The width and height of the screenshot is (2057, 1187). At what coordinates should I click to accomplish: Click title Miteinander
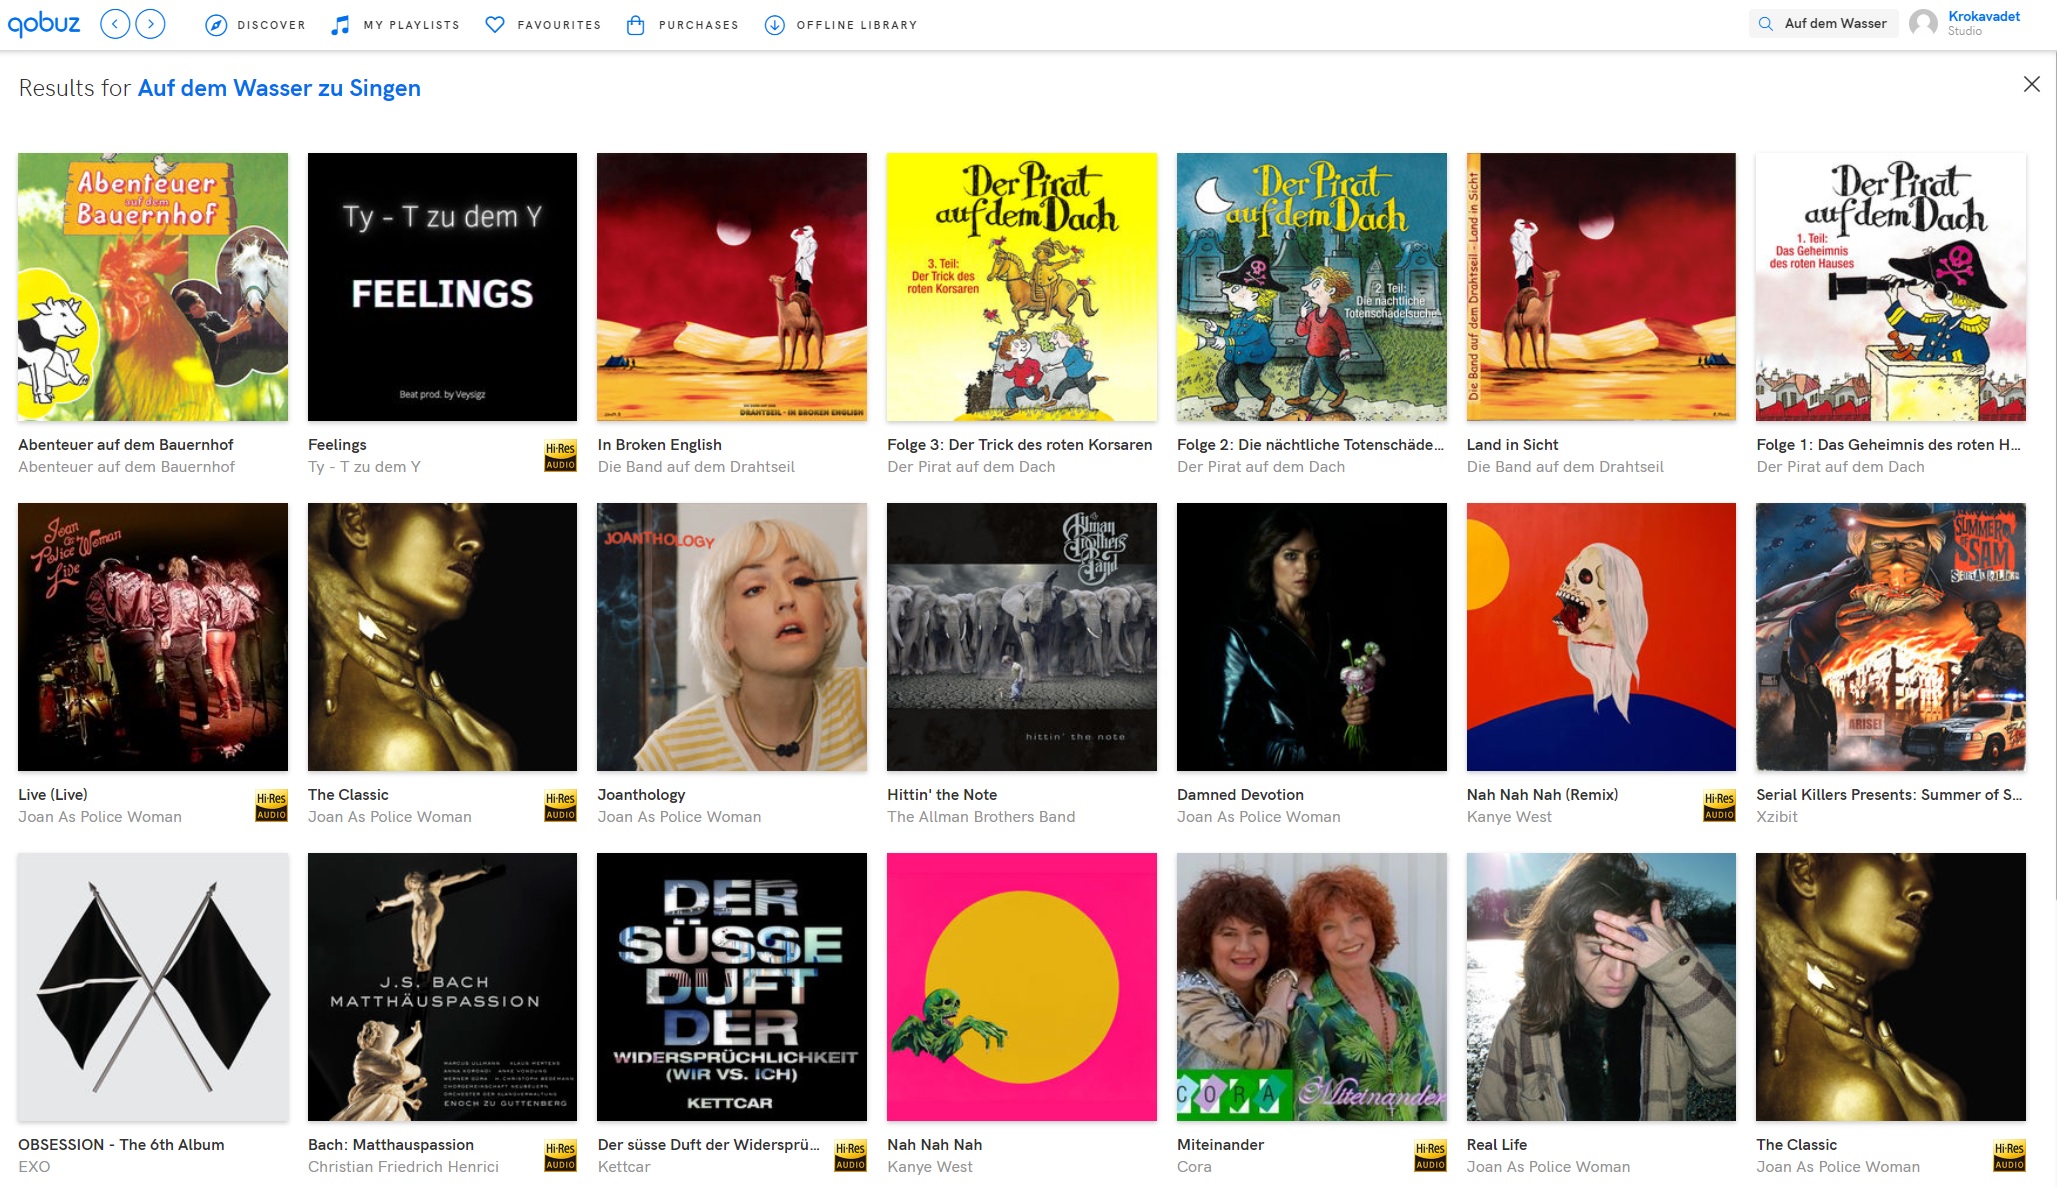pos(1220,1145)
